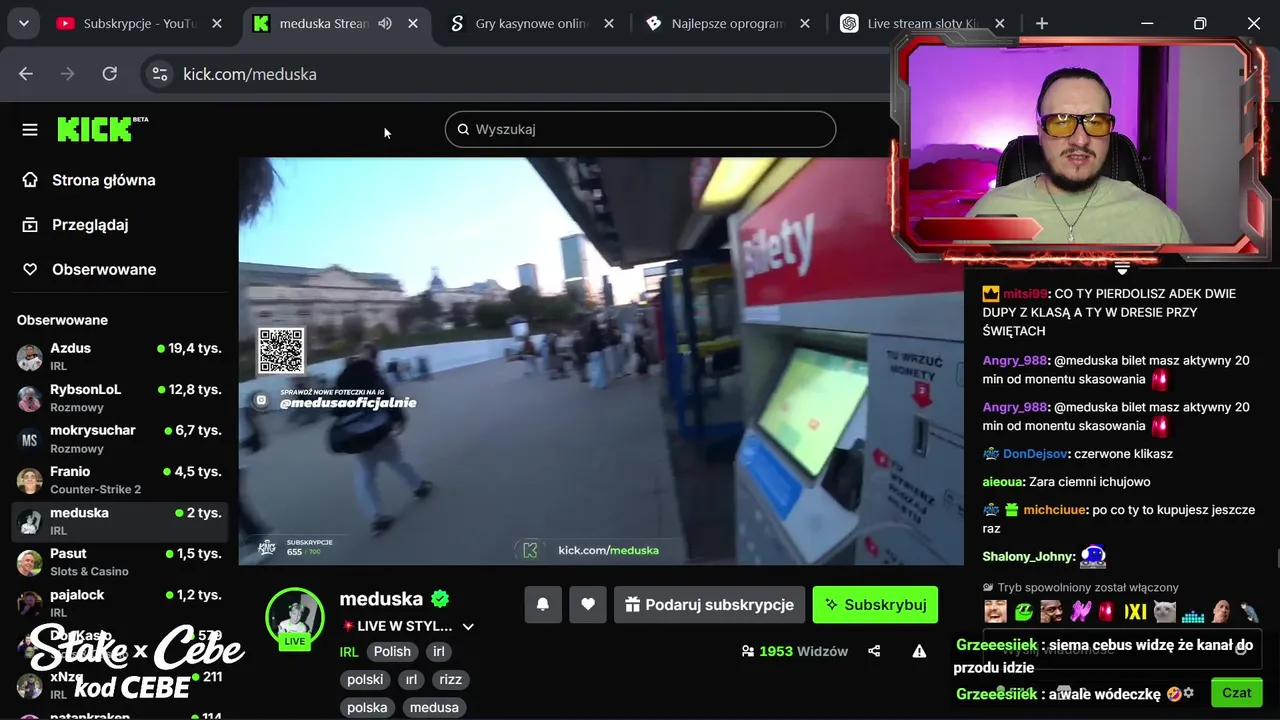The image size is (1280, 720).
Task: Click the Strona główna home icon
Action: pos(30,180)
